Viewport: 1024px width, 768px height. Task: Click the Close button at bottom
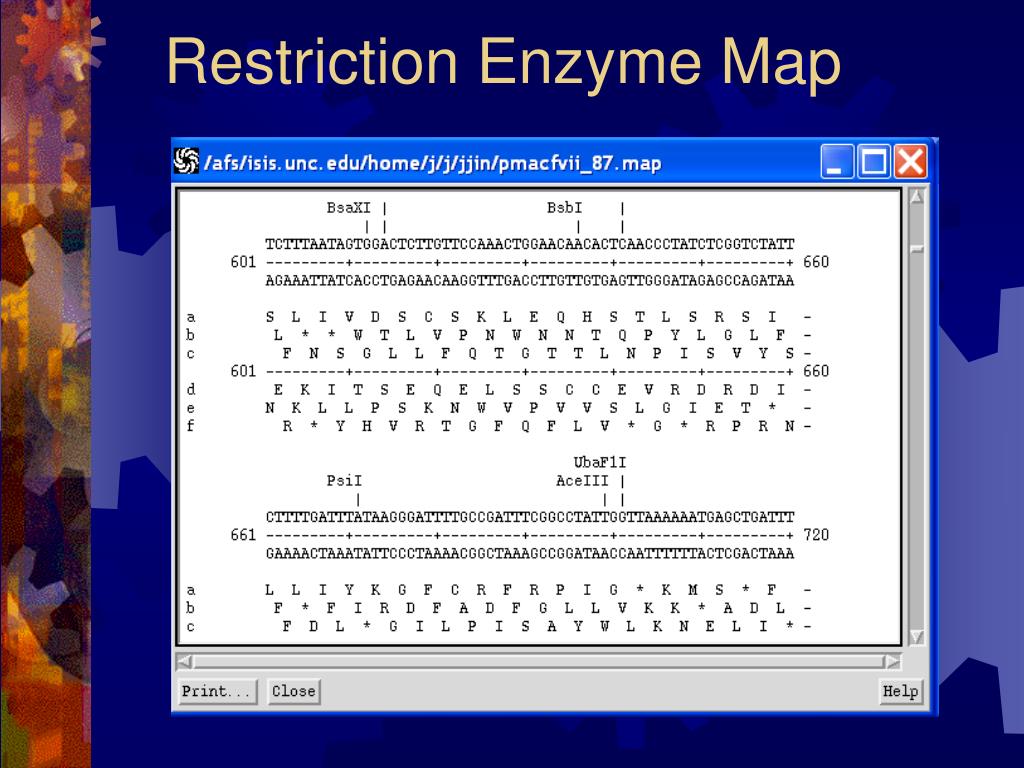click(x=293, y=692)
